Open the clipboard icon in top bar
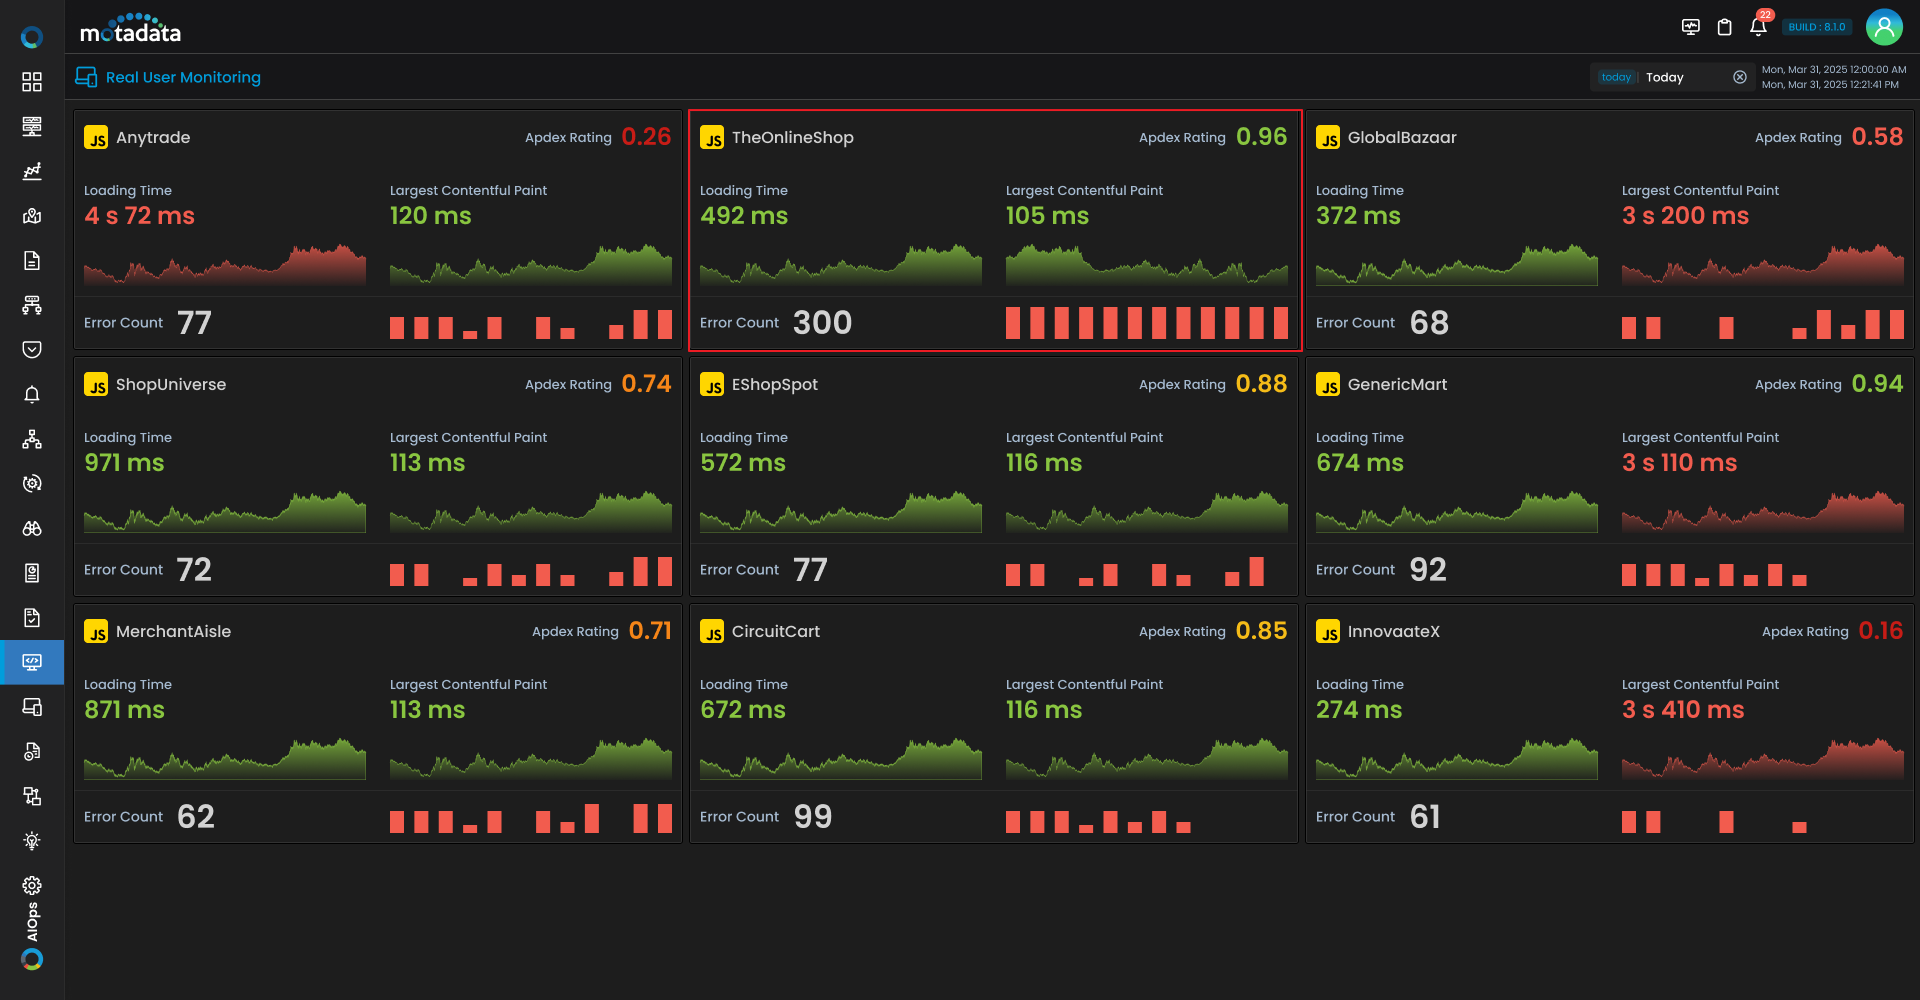 click(x=1724, y=27)
